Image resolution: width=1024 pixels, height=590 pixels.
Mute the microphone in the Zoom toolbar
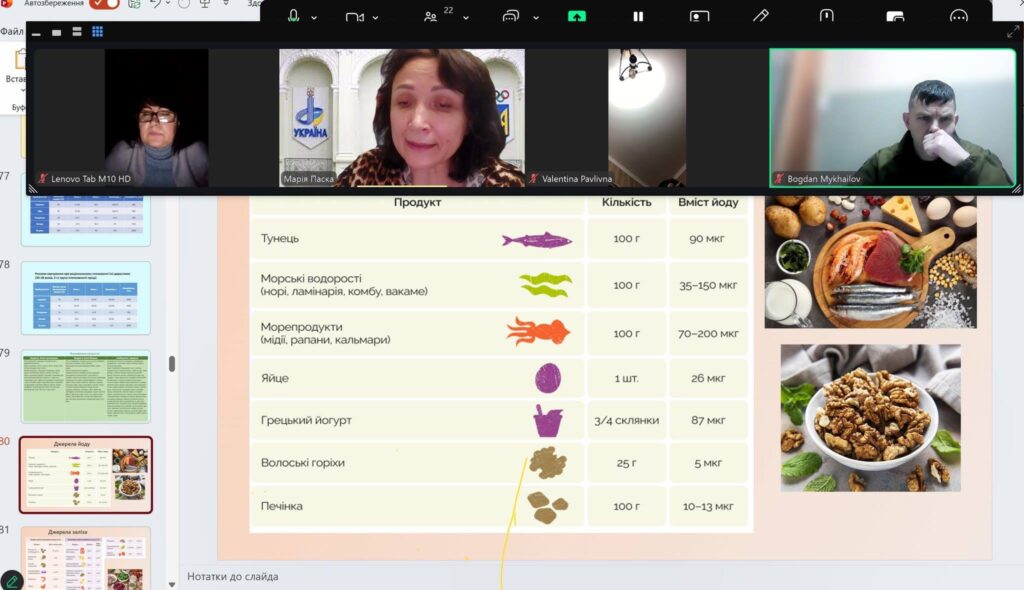pyautogui.click(x=294, y=17)
